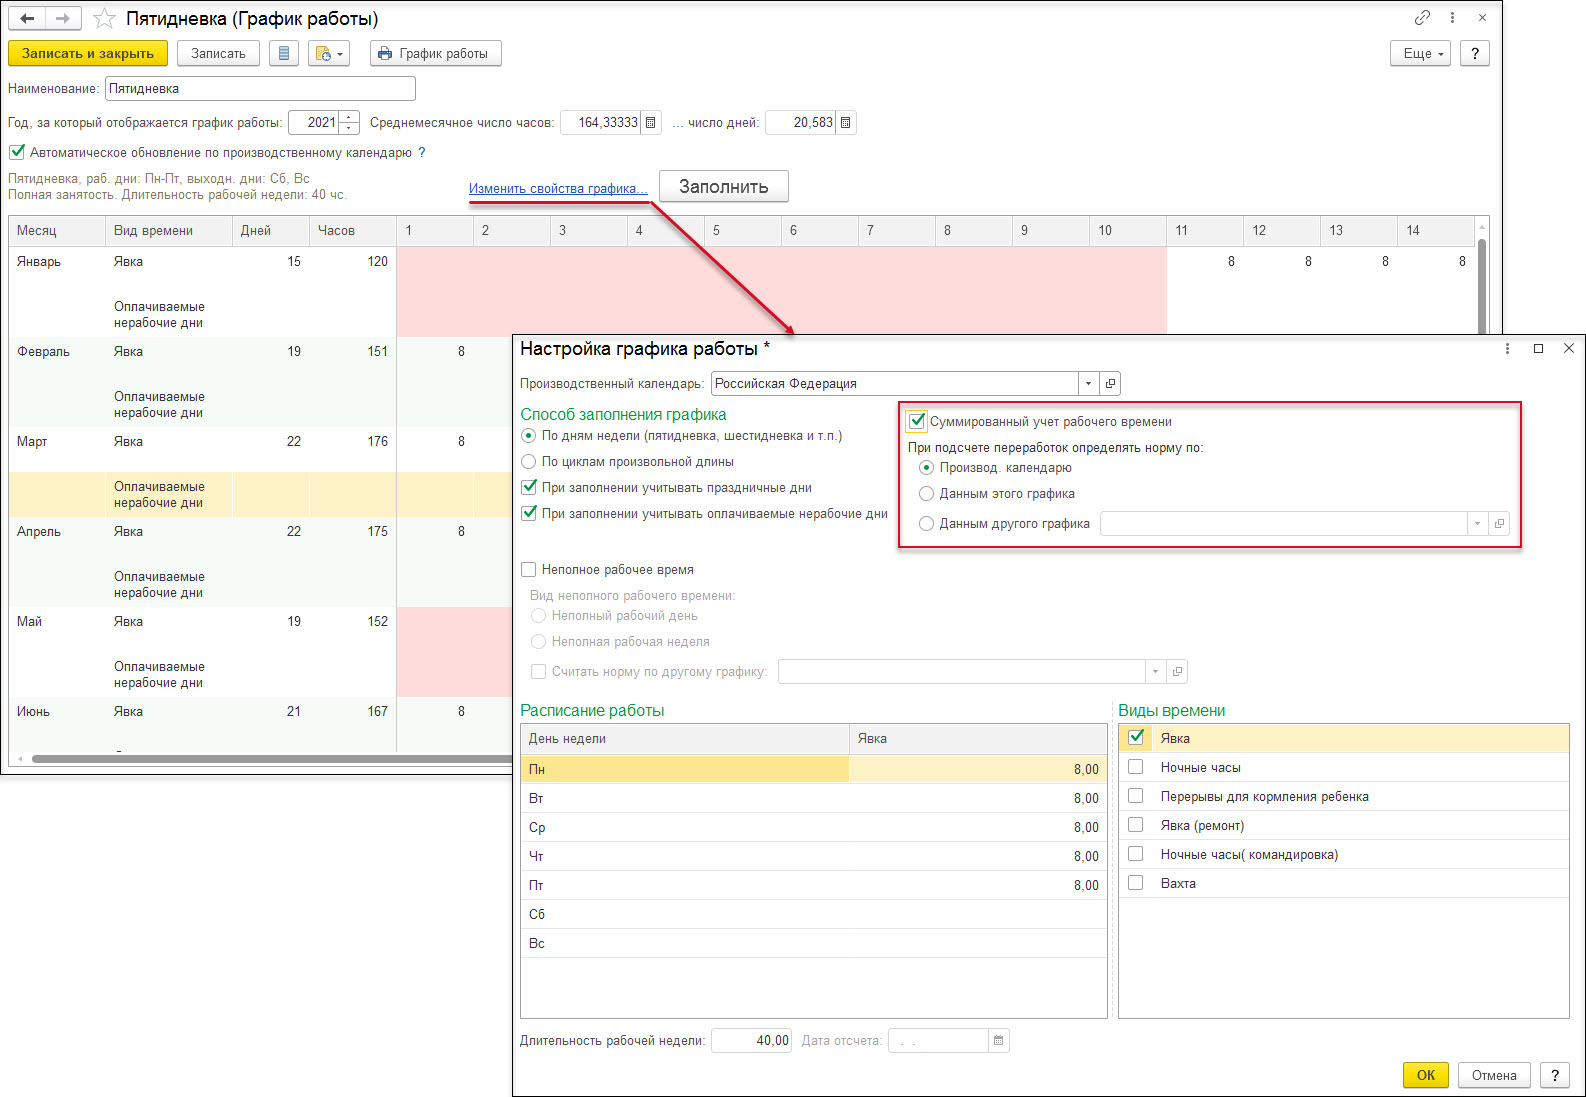
Task: Add Пятидневка to favorites with star icon
Action: coord(104,19)
